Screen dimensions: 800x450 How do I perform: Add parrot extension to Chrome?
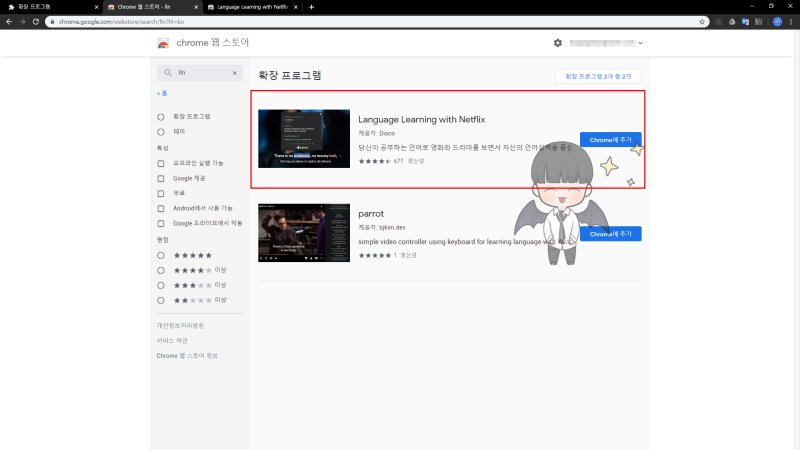point(610,234)
